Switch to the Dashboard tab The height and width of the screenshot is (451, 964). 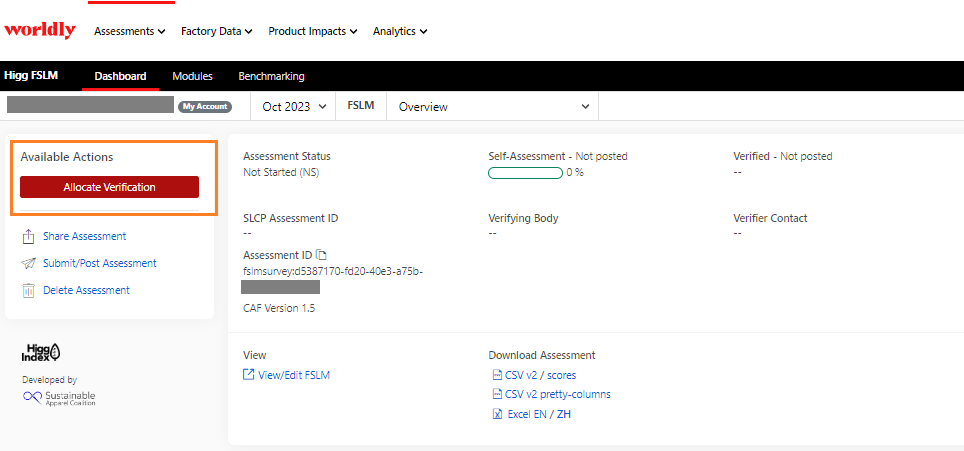(120, 77)
